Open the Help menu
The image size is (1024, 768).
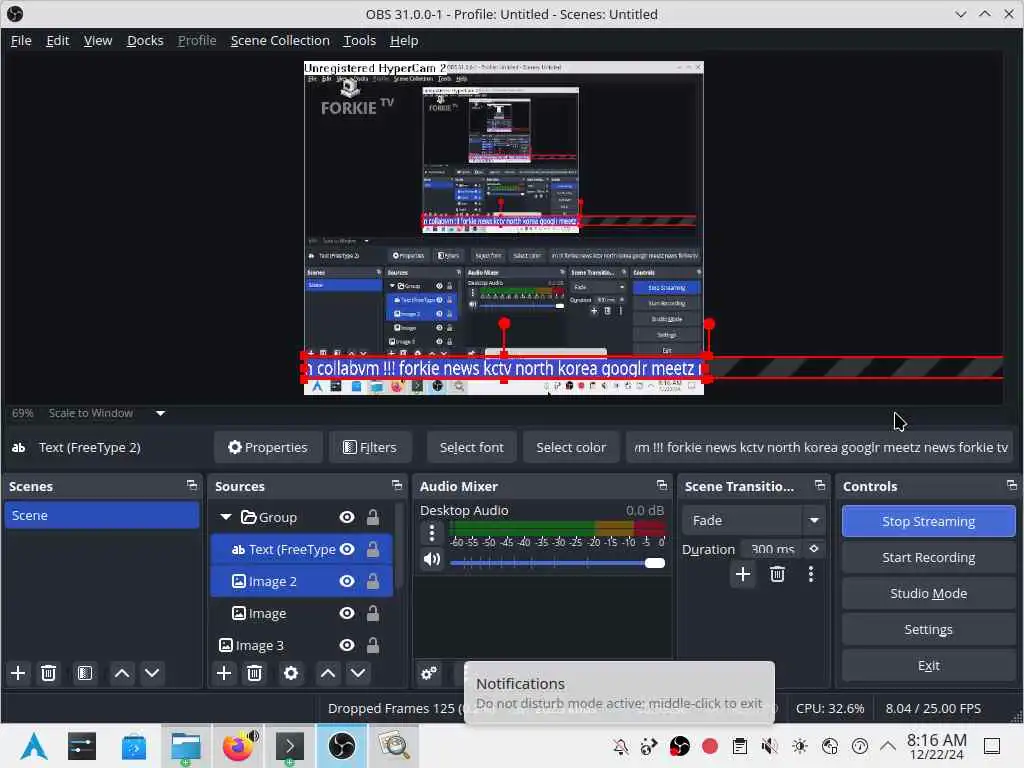pyautogui.click(x=404, y=40)
